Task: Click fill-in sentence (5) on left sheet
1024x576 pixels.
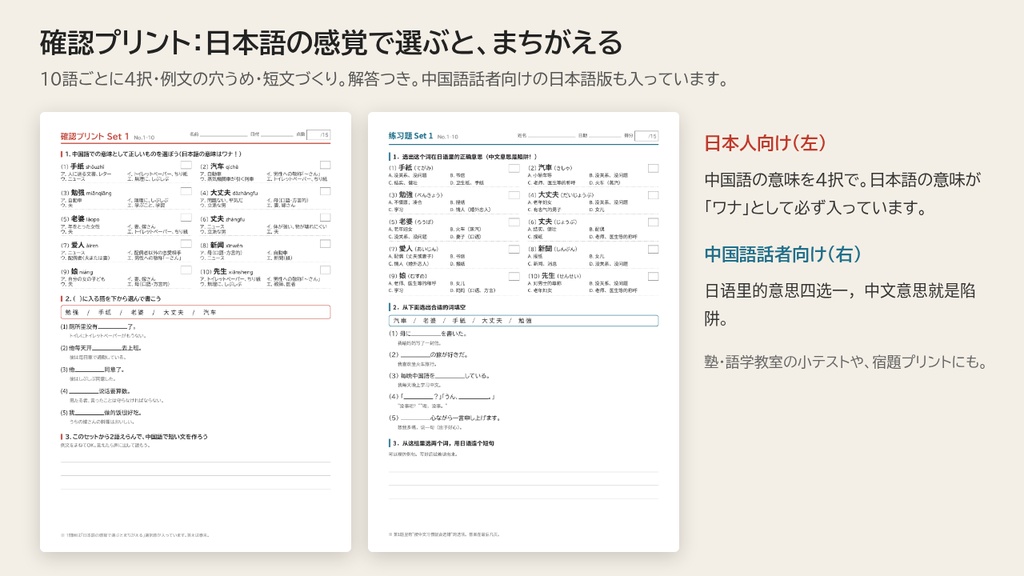Action: (101, 413)
